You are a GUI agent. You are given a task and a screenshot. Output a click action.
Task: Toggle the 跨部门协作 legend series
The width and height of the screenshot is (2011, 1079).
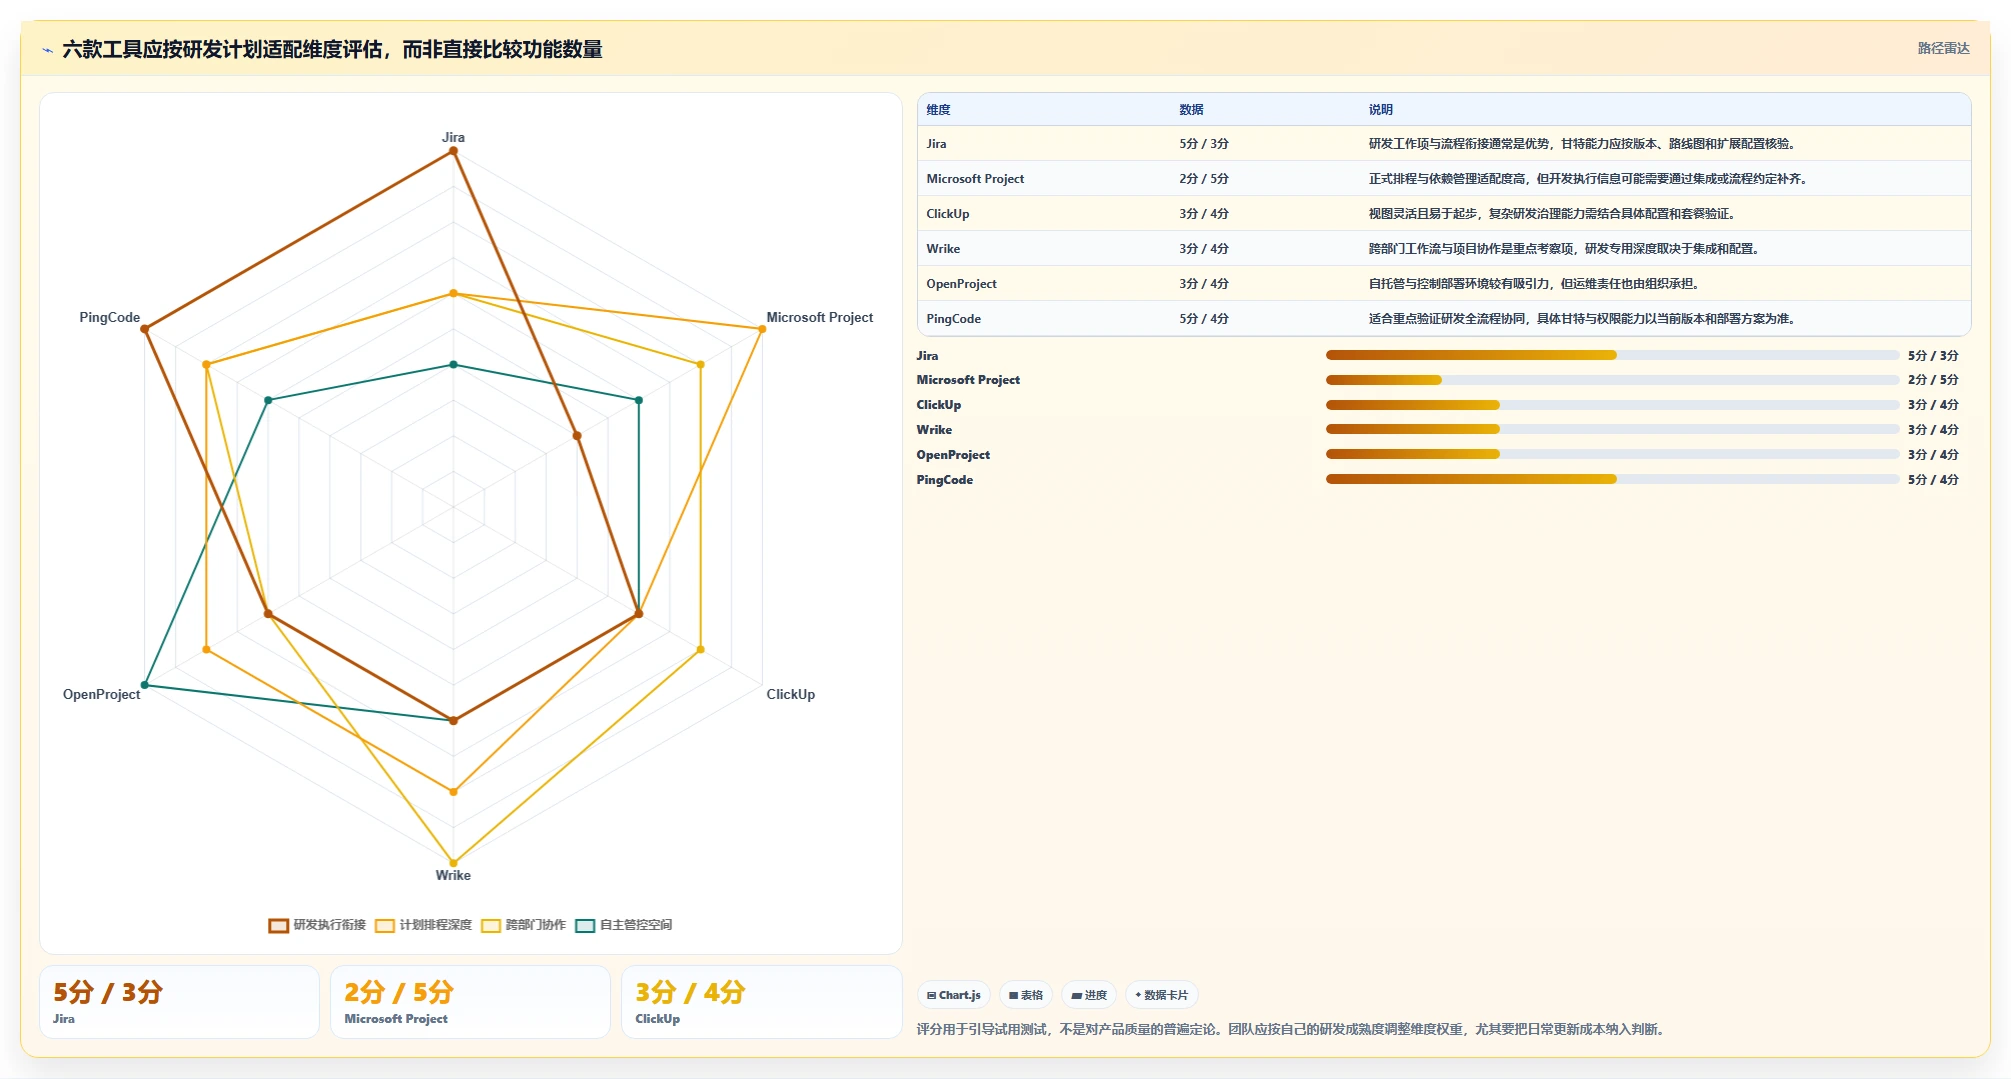pyautogui.click(x=523, y=925)
